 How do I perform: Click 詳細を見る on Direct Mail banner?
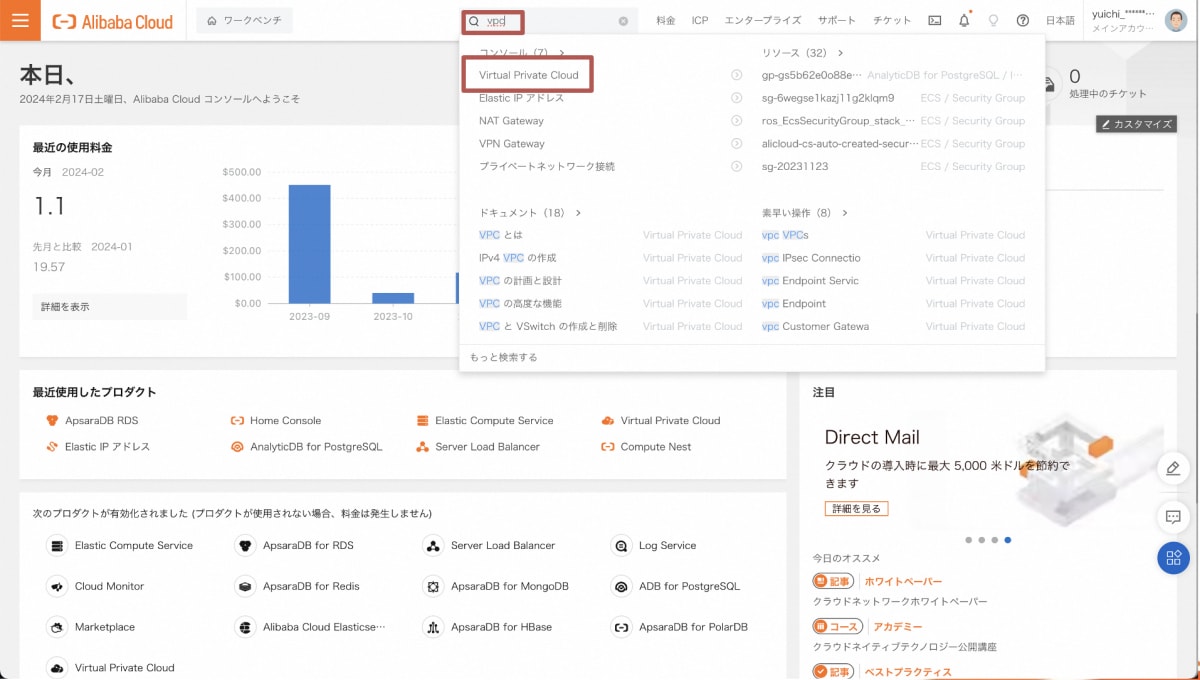(857, 508)
